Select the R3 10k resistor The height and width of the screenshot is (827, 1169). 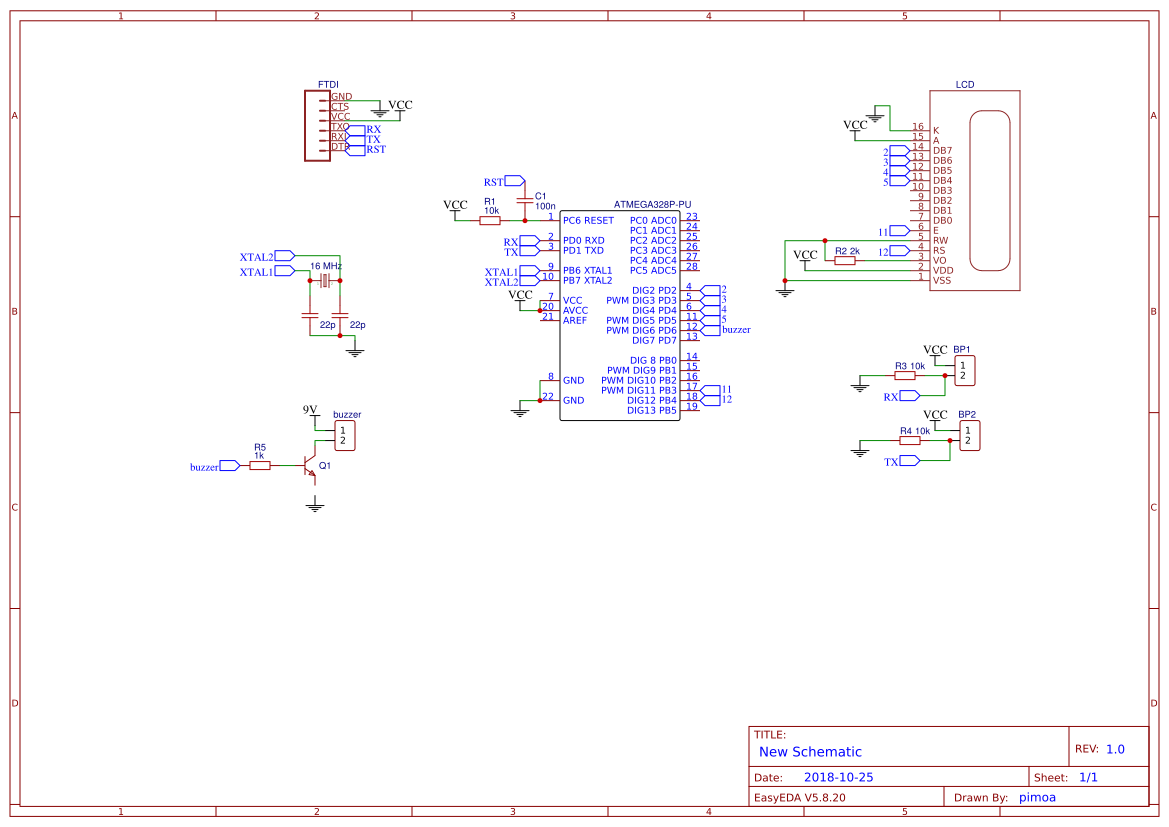[x=905, y=376]
